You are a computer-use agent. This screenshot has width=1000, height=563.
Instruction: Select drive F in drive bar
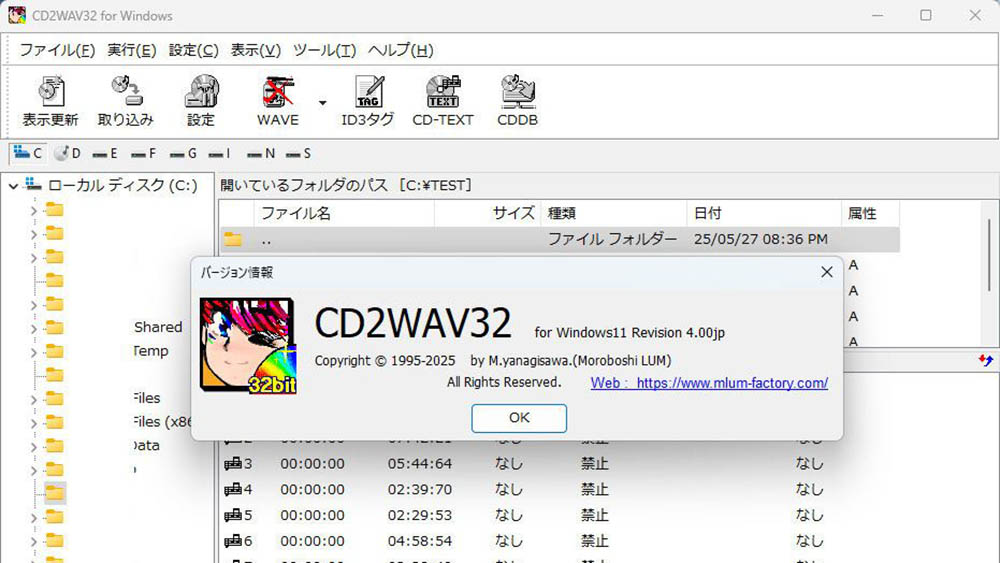click(143, 153)
